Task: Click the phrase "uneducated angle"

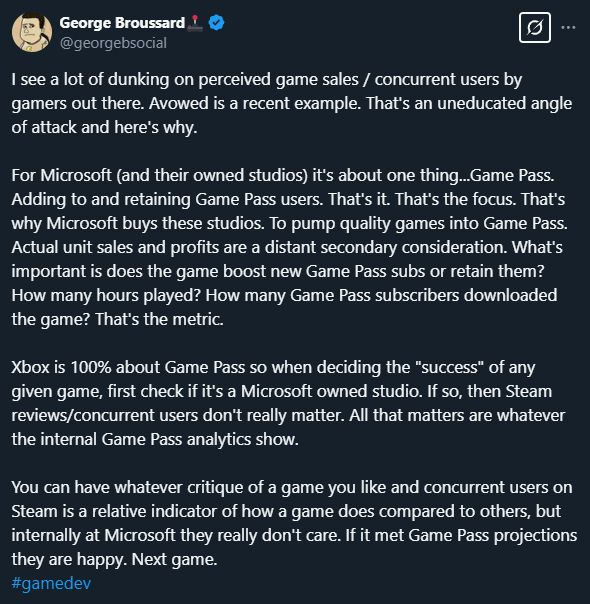Action: 505,103
